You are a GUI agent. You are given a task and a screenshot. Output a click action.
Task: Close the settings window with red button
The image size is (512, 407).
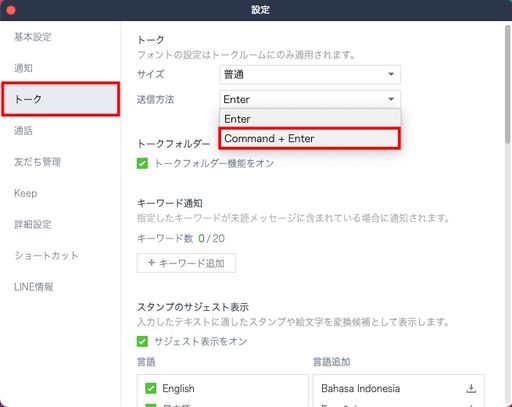[11, 10]
